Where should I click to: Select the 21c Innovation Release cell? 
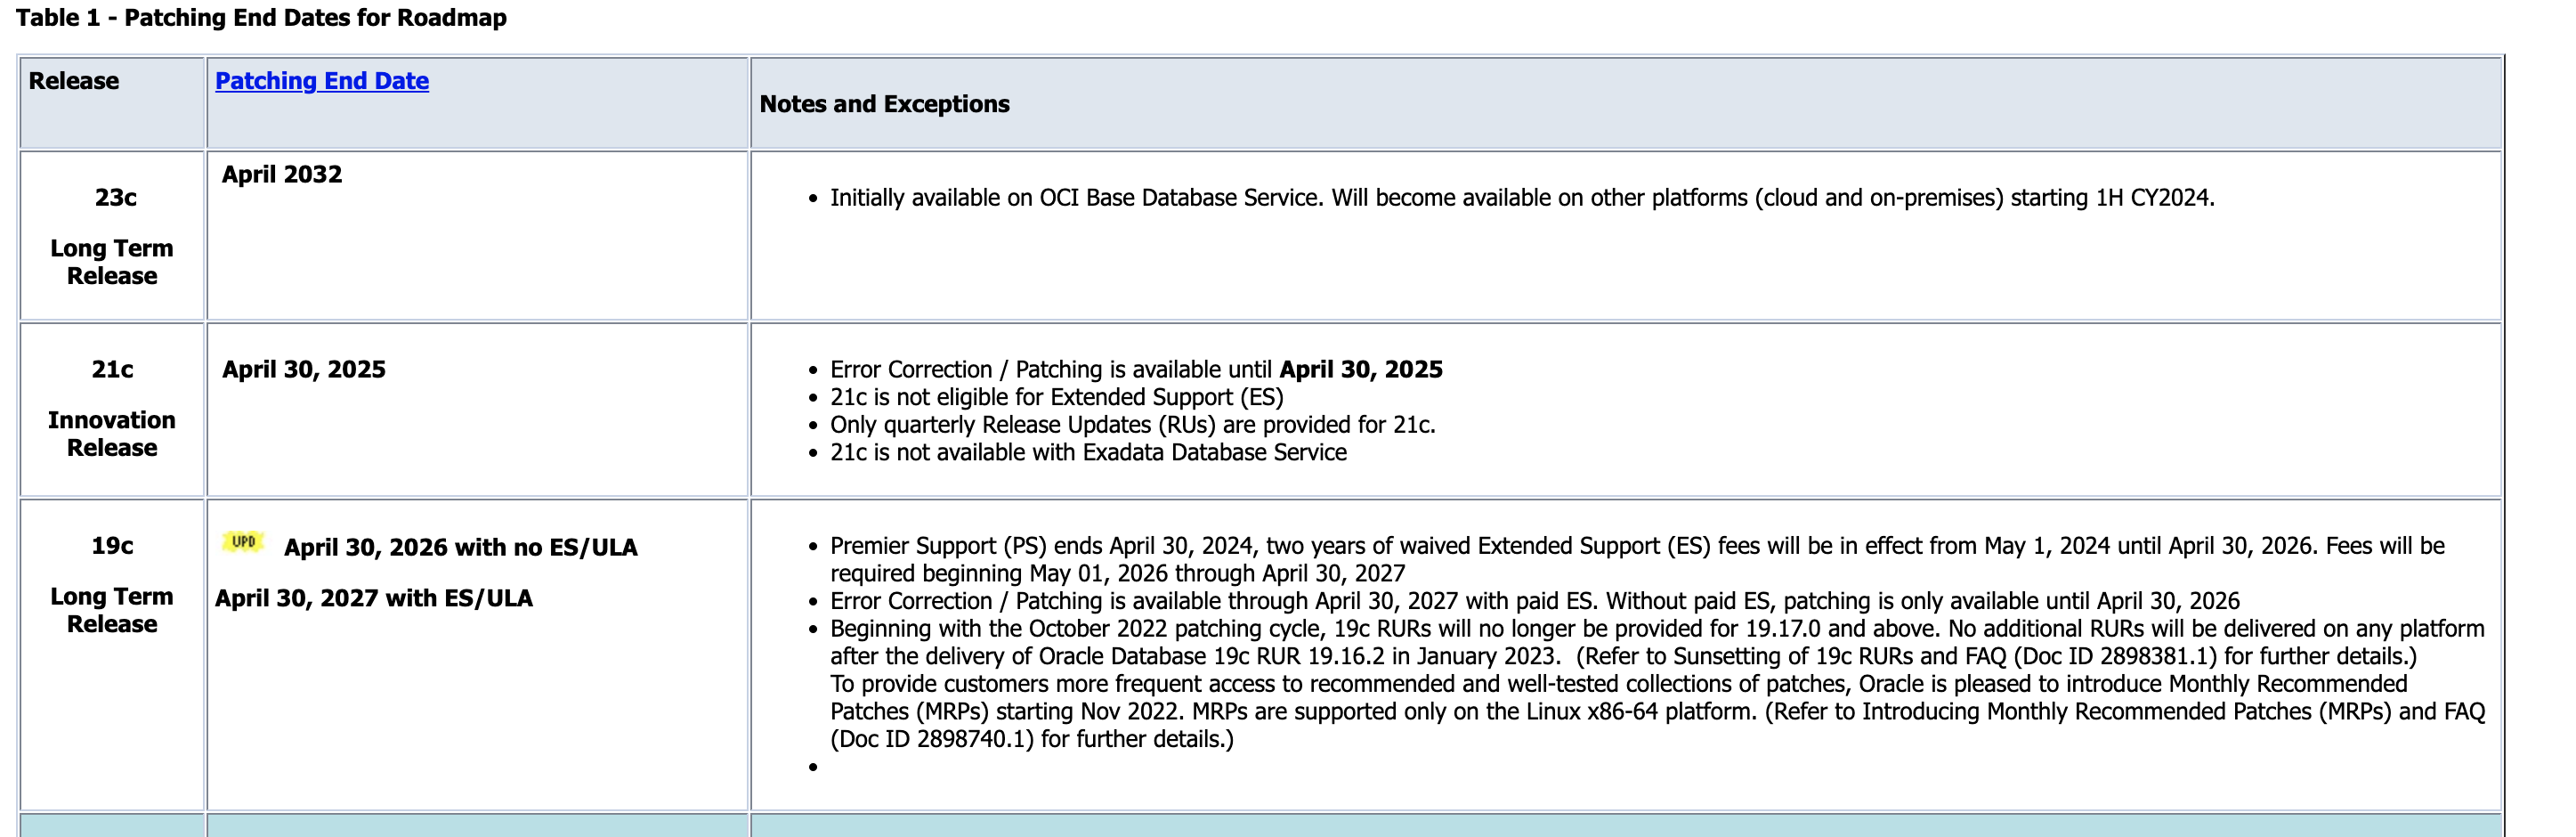pos(112,409)
